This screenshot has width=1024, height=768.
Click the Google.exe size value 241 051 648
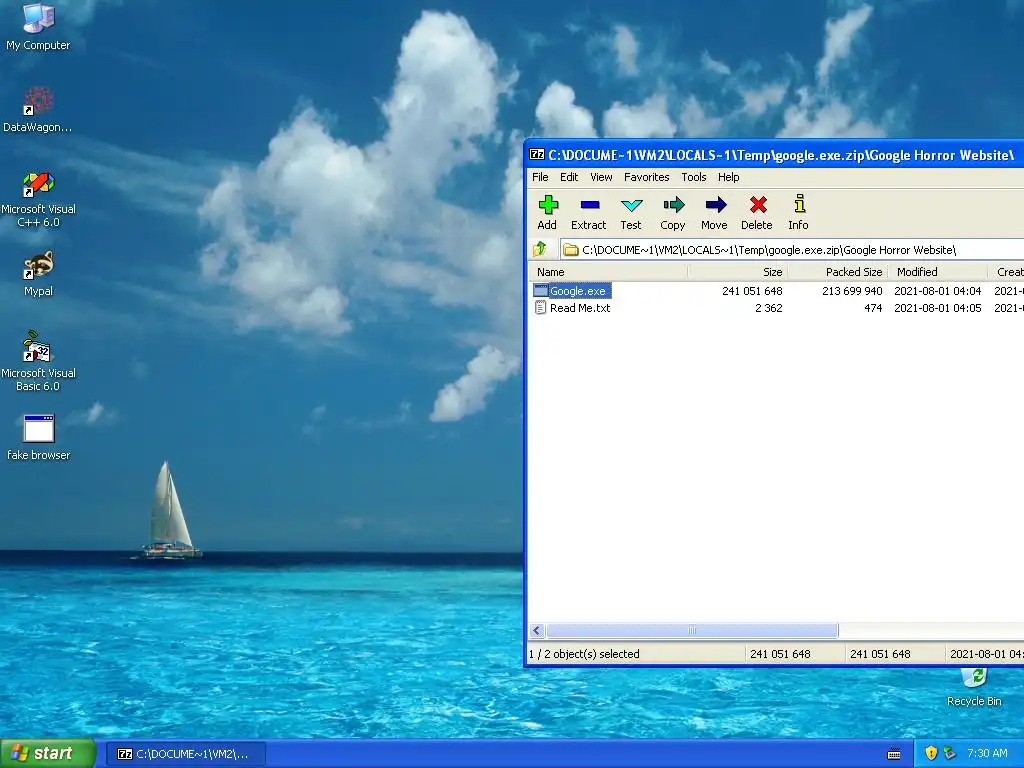point(752,291)
